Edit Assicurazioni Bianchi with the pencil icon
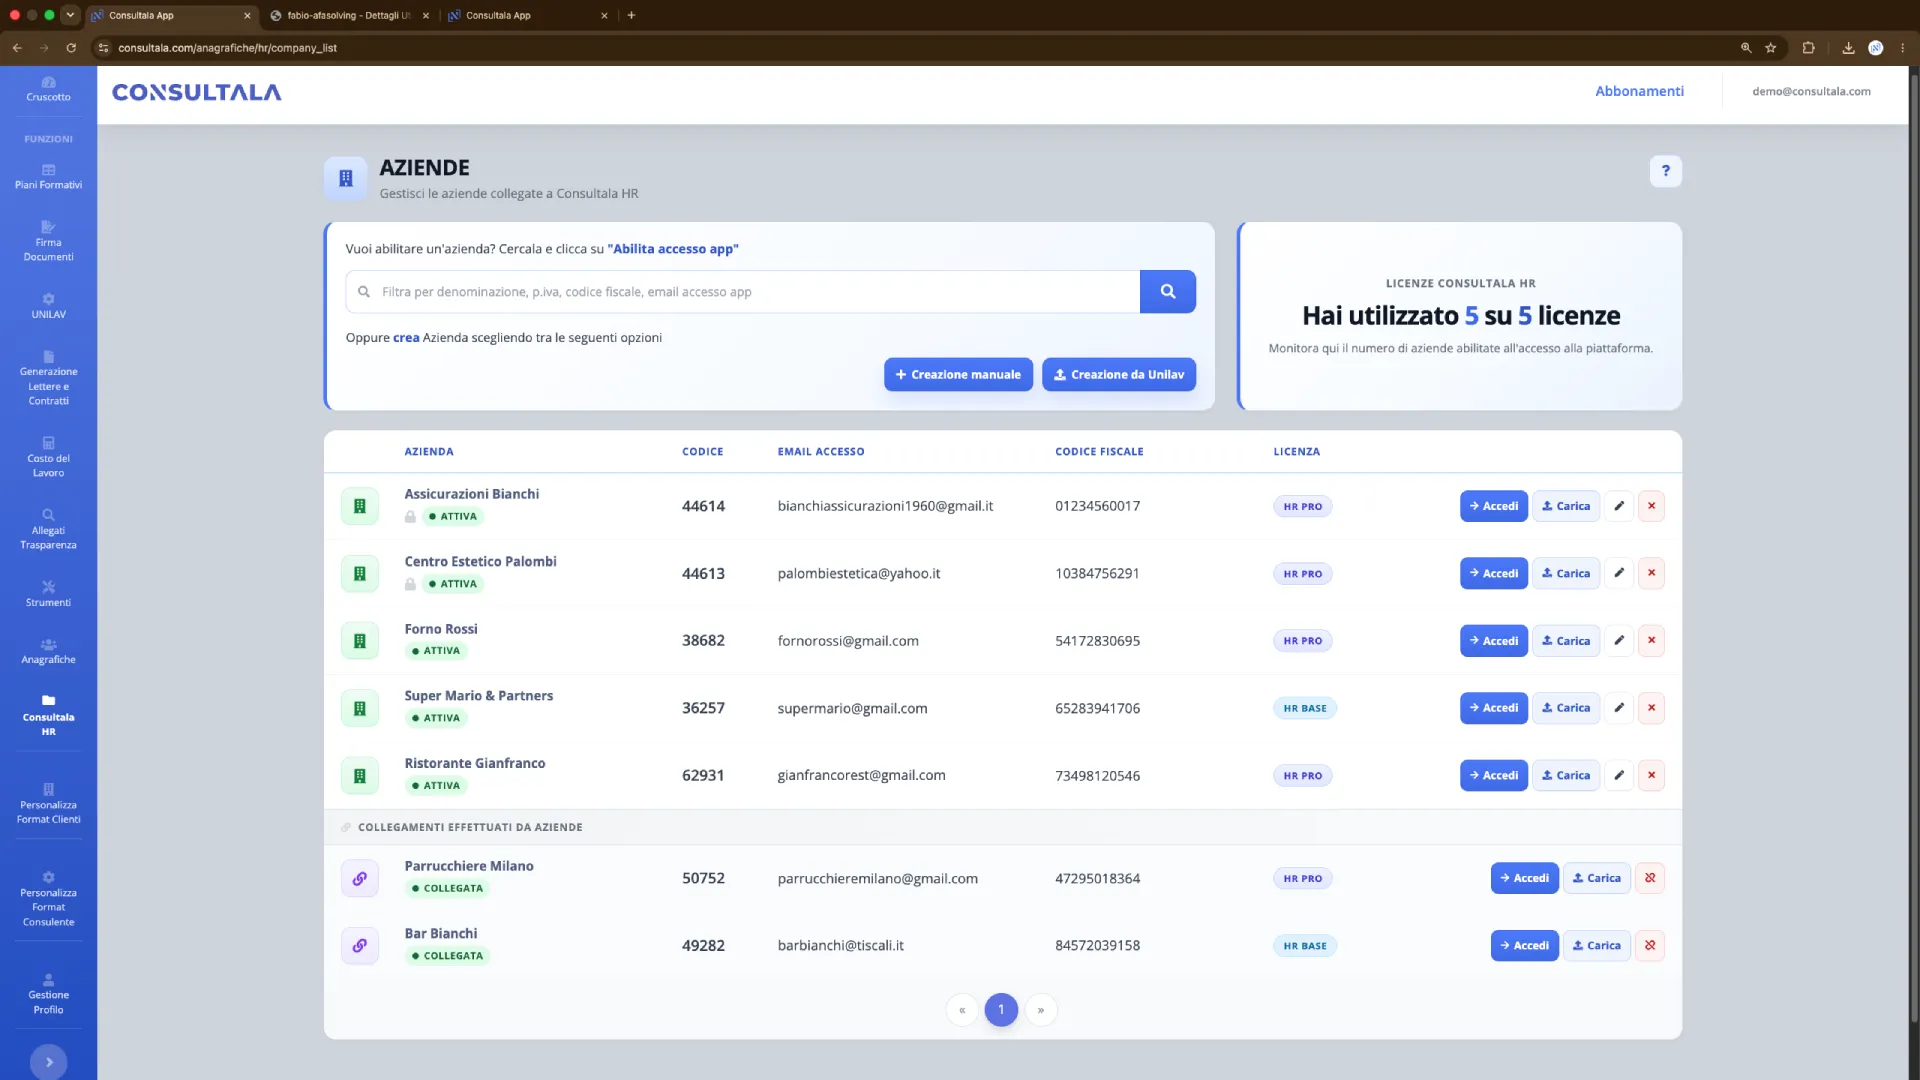The width and height of the screenshot is (1920, 1080). click(x=1619, y=506)
